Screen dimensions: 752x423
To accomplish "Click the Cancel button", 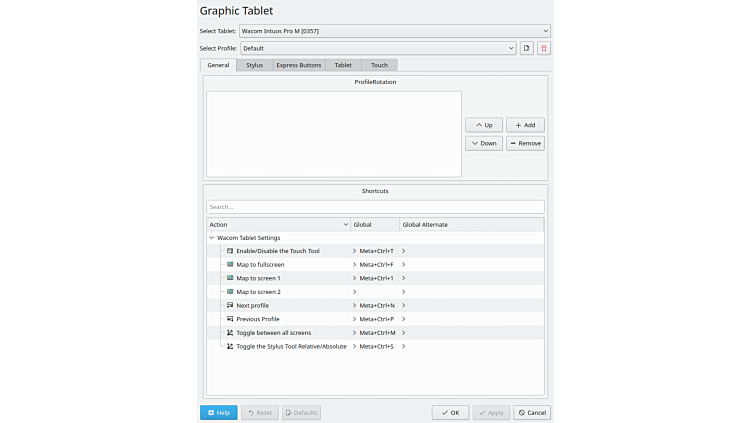I will tap(532, 412).
